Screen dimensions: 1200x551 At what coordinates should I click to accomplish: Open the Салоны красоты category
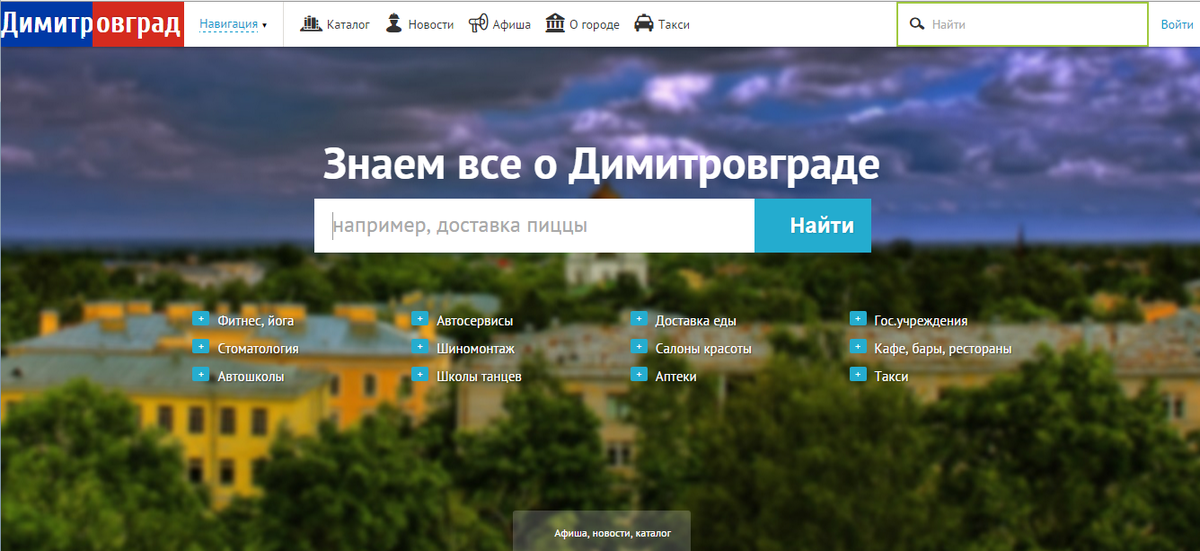[703, 349]
